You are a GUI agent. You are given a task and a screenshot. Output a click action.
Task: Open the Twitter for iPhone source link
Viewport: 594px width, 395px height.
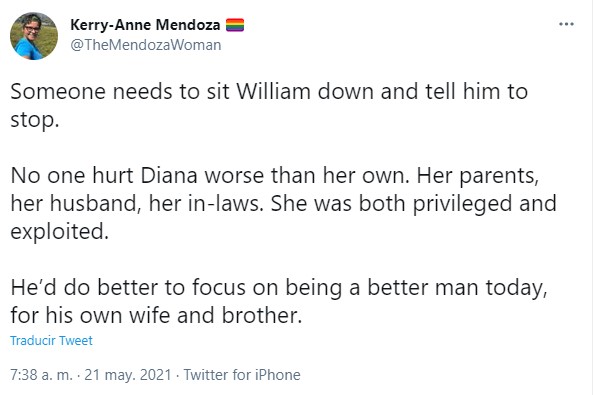[x=242, y=375]
